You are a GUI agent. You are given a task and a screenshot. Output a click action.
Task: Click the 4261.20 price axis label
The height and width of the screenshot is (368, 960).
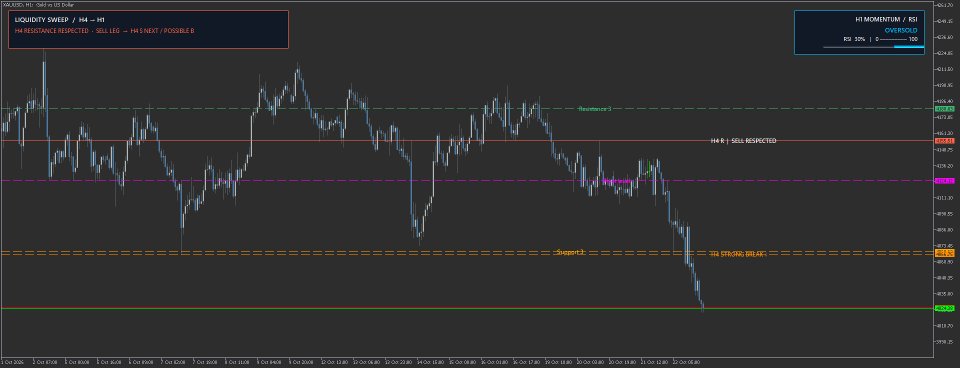(945, 5)
